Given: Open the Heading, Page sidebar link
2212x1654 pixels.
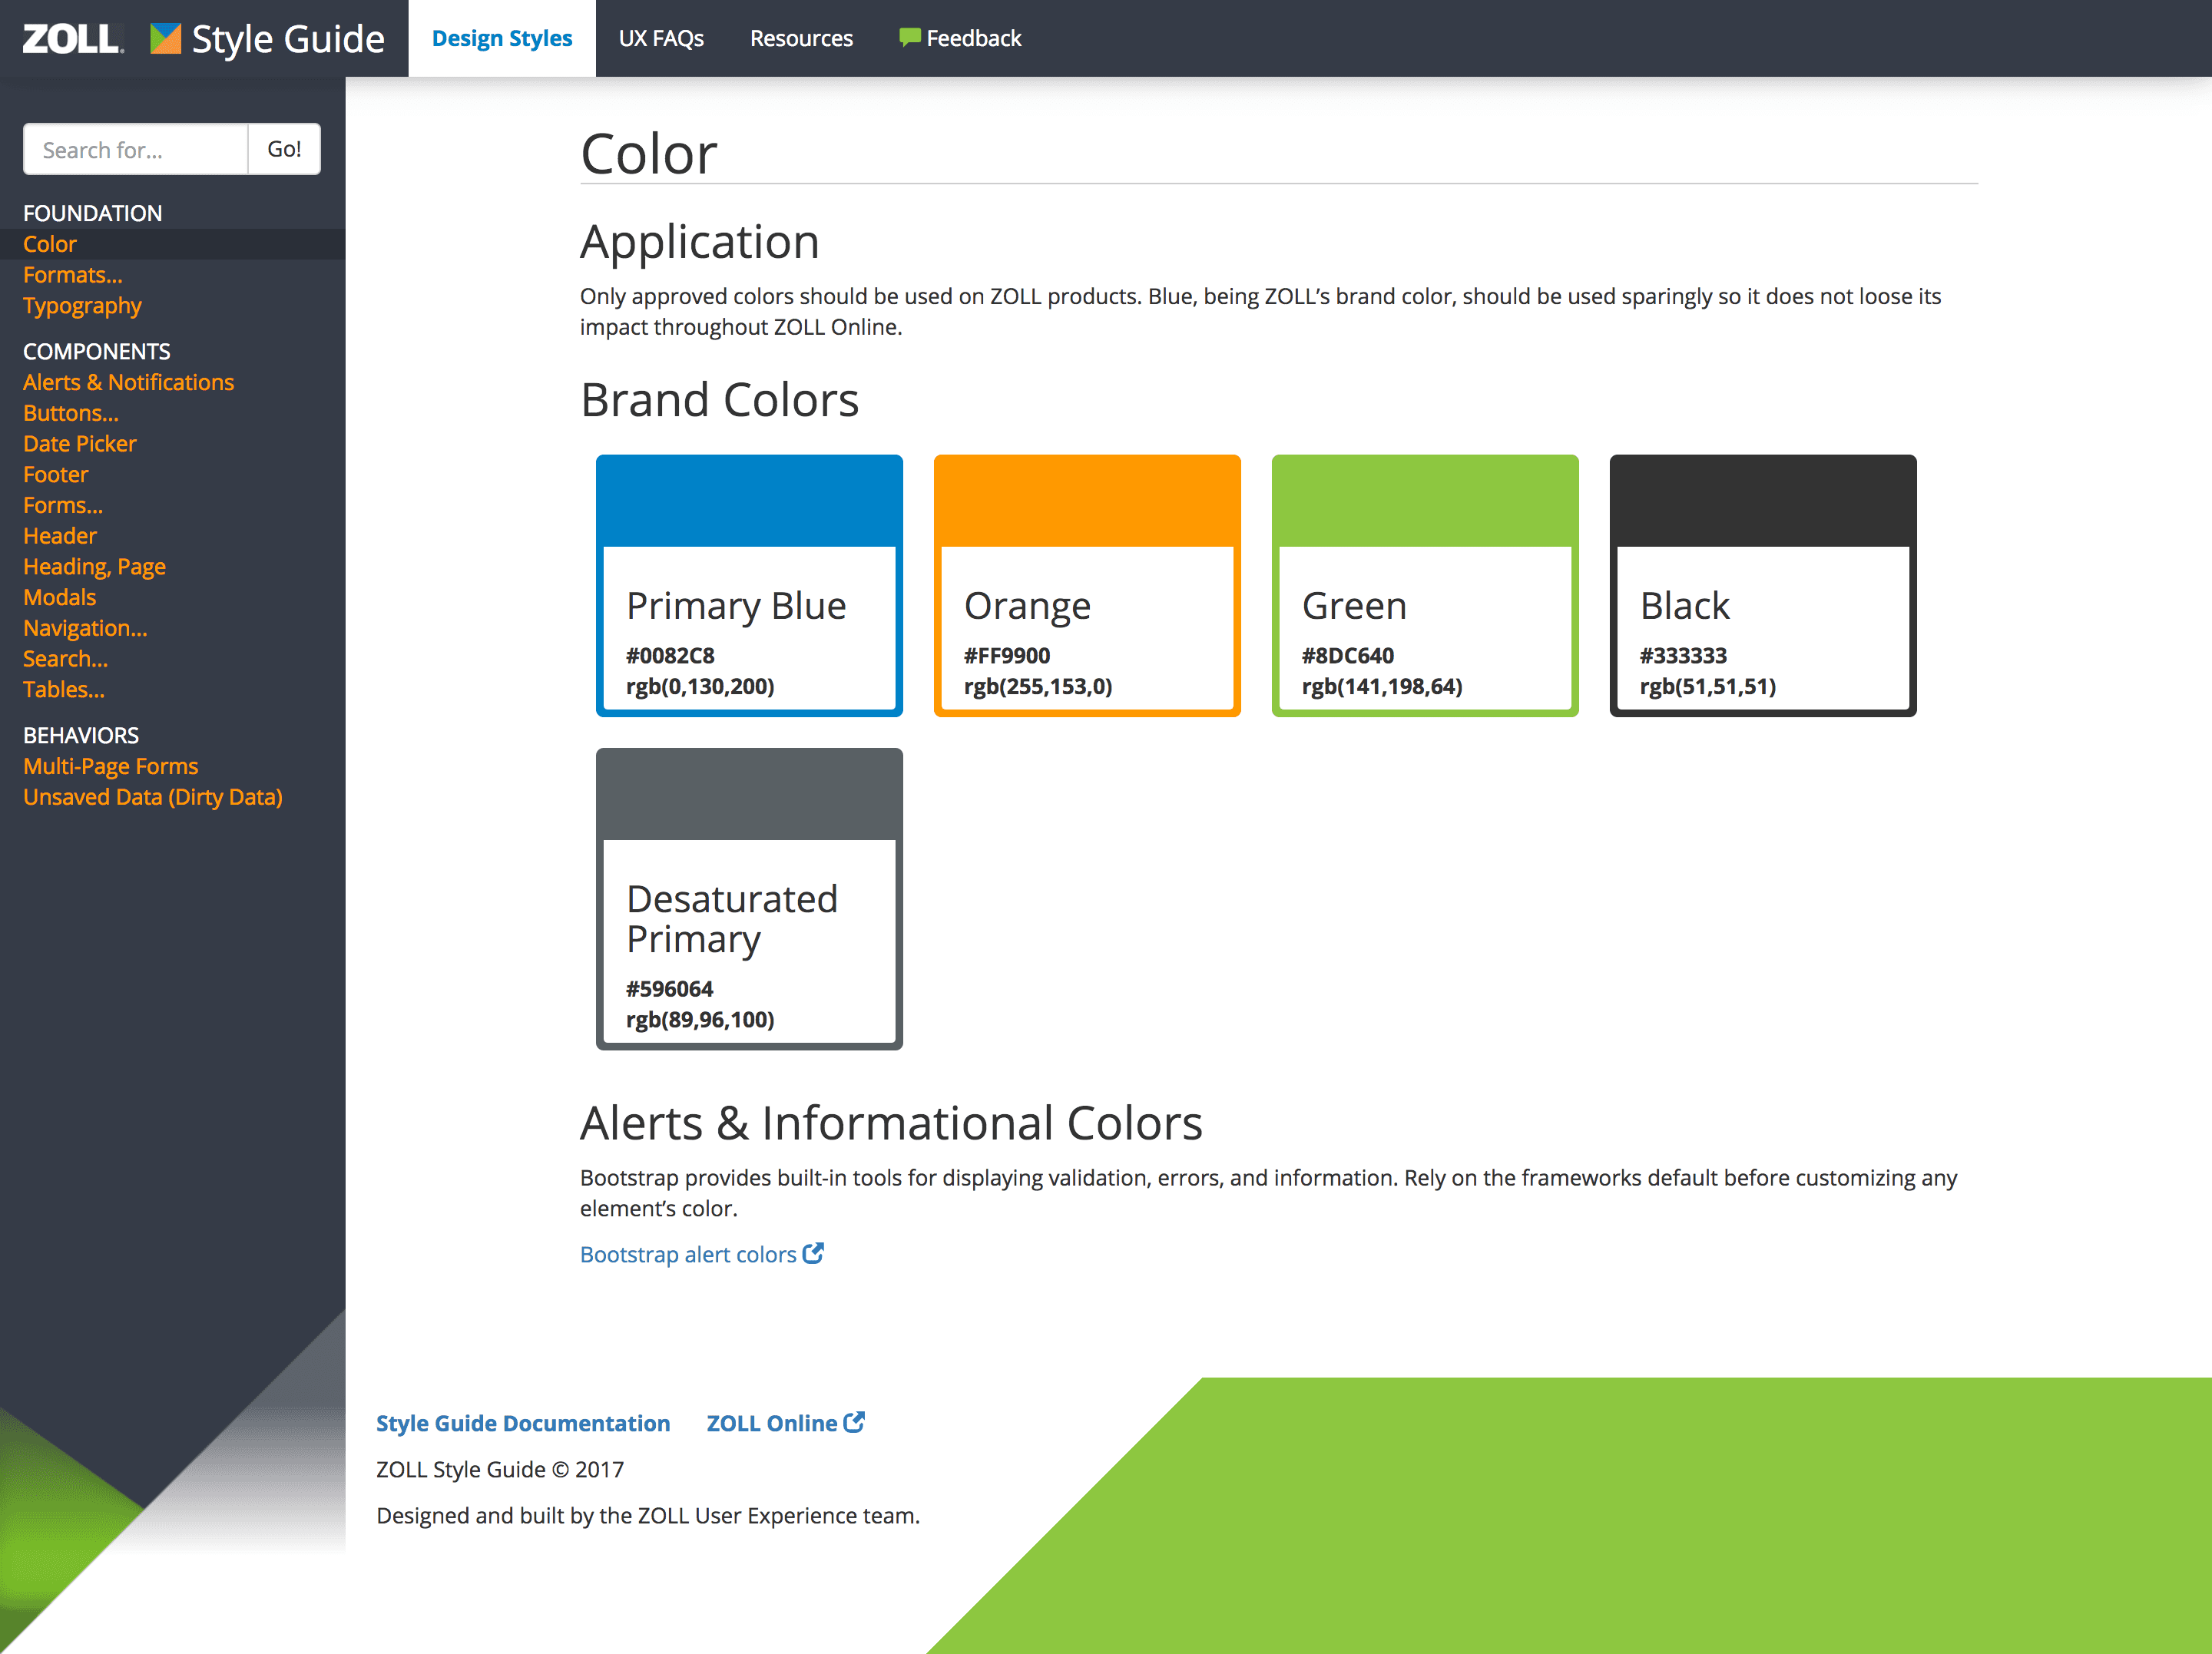Looking at the screenshot, I should point(94,567).
